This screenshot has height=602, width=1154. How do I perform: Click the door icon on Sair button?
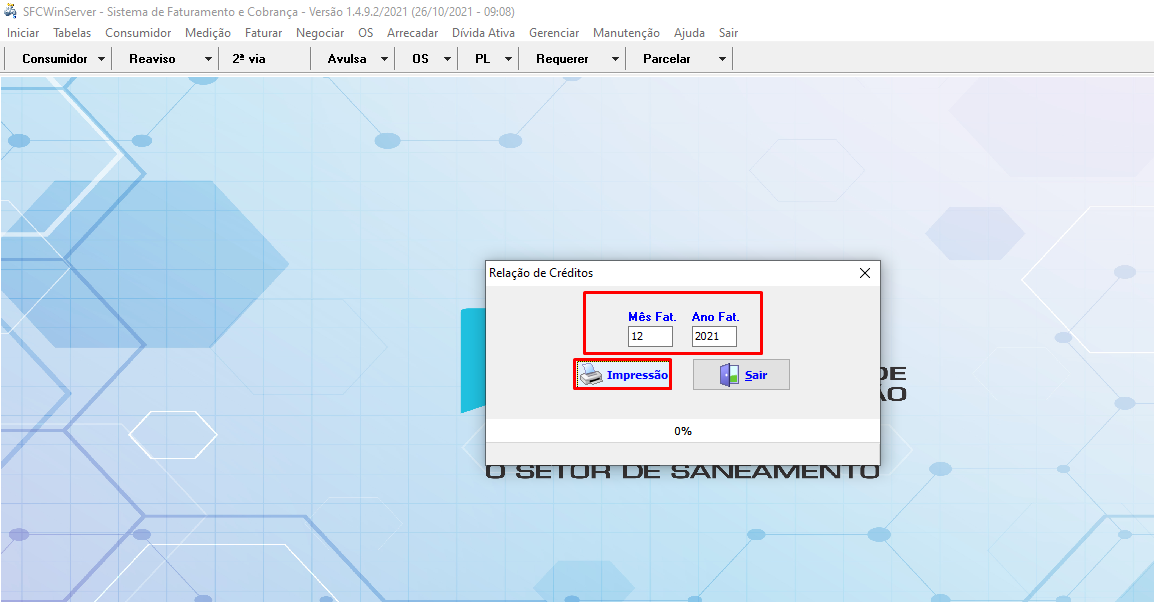click(730, 375)
